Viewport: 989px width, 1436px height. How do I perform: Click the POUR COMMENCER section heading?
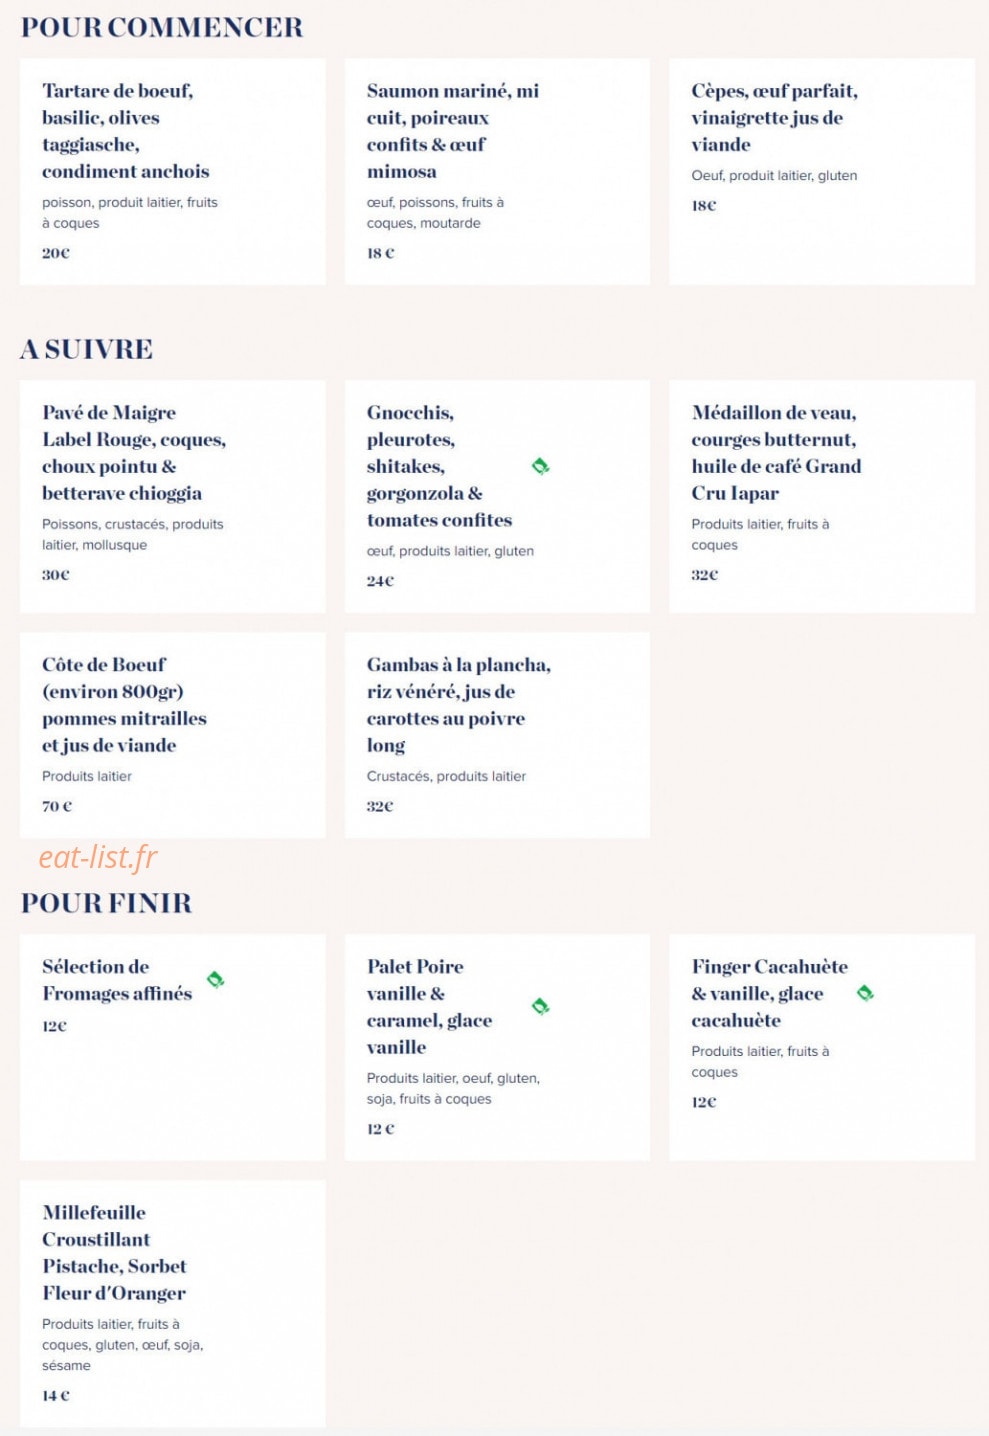[x=162, y=27]
